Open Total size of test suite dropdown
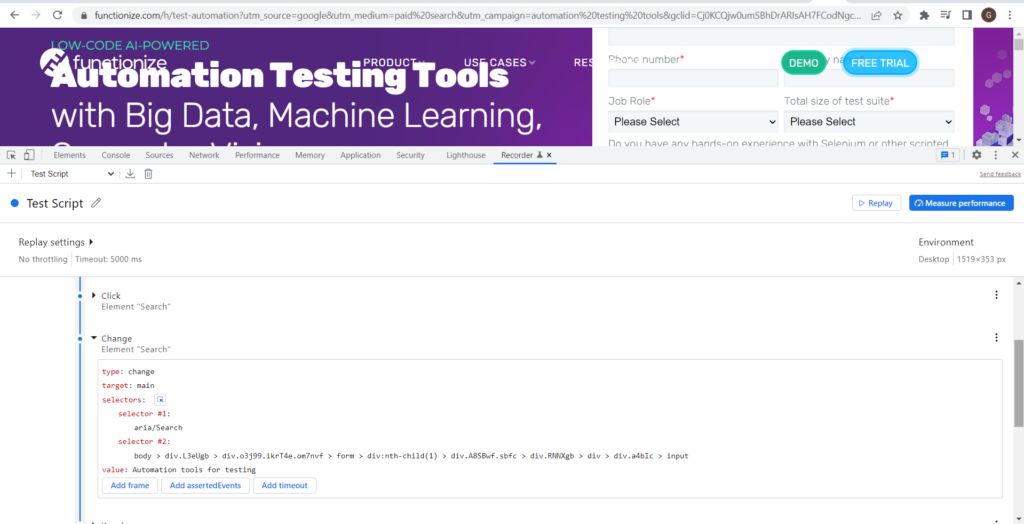Viewport: 1024px width, 524px height. click(x=869, y=122)
